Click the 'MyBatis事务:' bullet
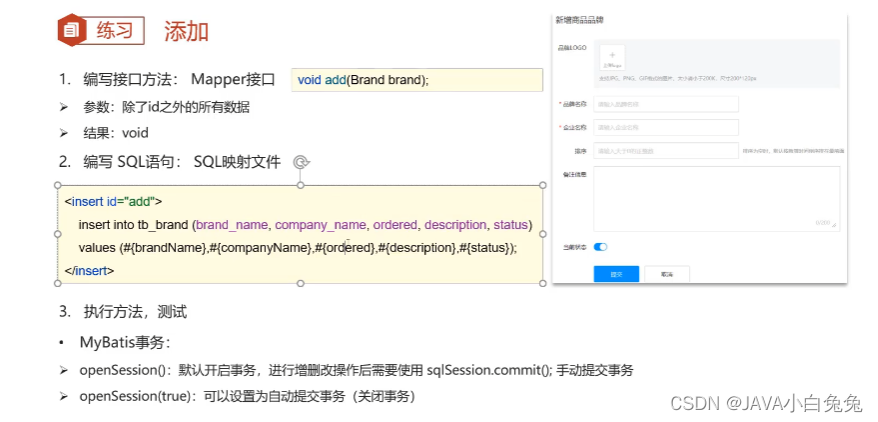Viewport: 878px width, 422px height. [x=115, y=343]
